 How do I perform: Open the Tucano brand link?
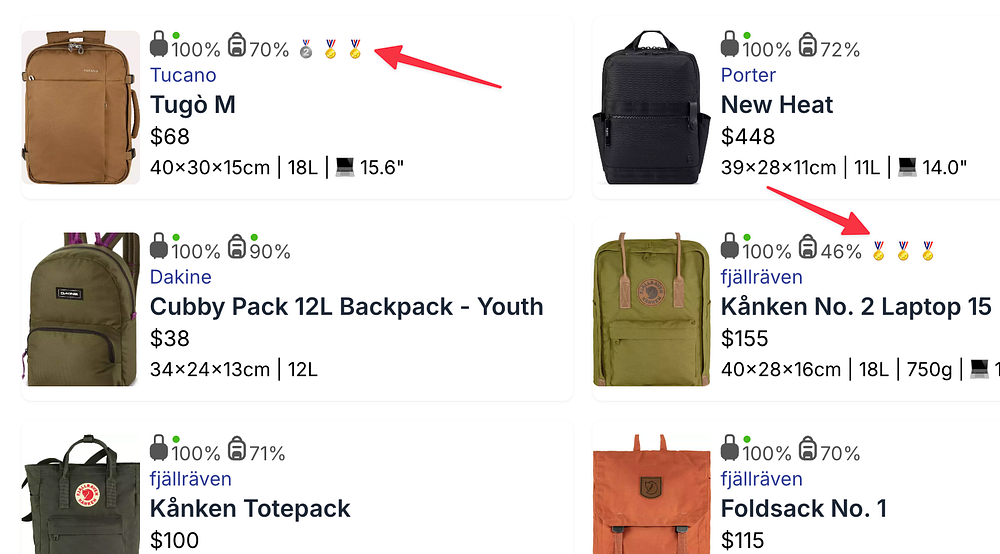(x=183, y=75)
